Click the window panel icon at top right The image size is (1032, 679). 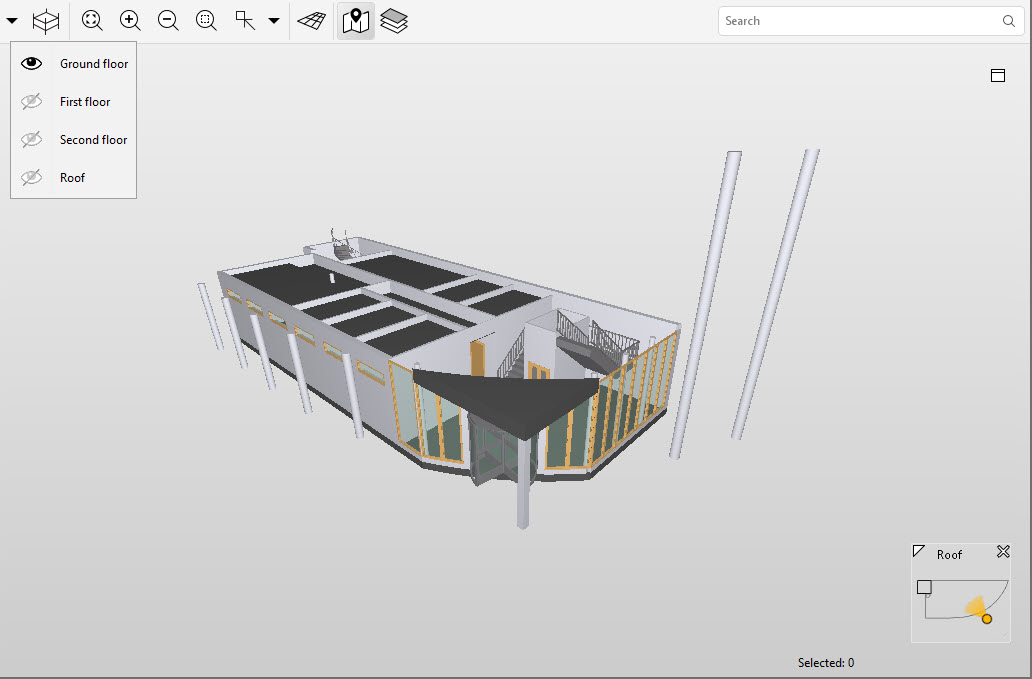coord(998,76)
